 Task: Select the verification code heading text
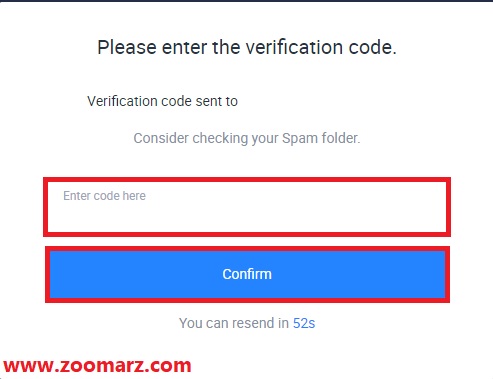tap(247, 47)
